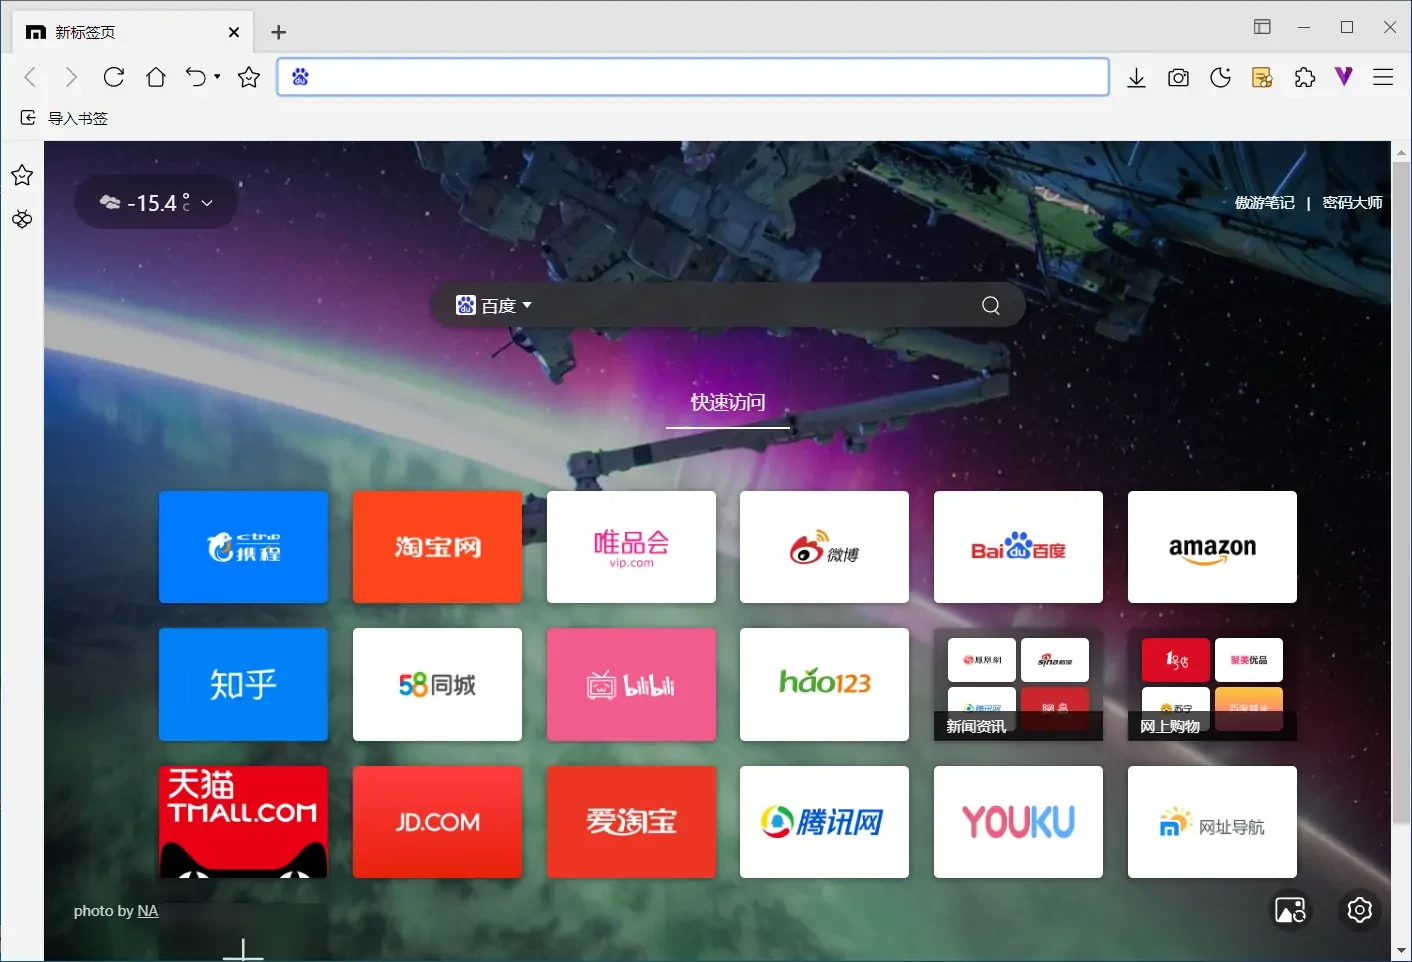The height and width of the screenshot is (962, 1412).
Task: Open the browser main menu
Action: coord(1383,77)
